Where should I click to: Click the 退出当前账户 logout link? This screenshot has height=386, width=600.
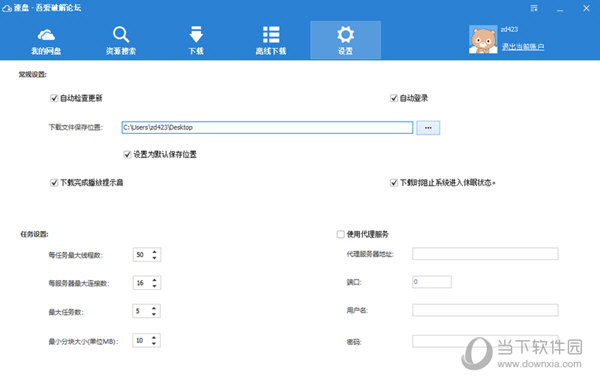pyautogui.click(x=523, y=47)
